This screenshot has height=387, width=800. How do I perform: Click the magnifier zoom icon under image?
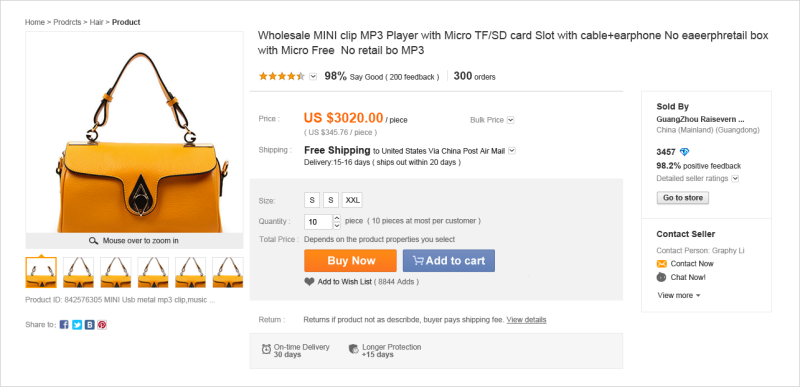pyautogui.click(x=93, y=241)
